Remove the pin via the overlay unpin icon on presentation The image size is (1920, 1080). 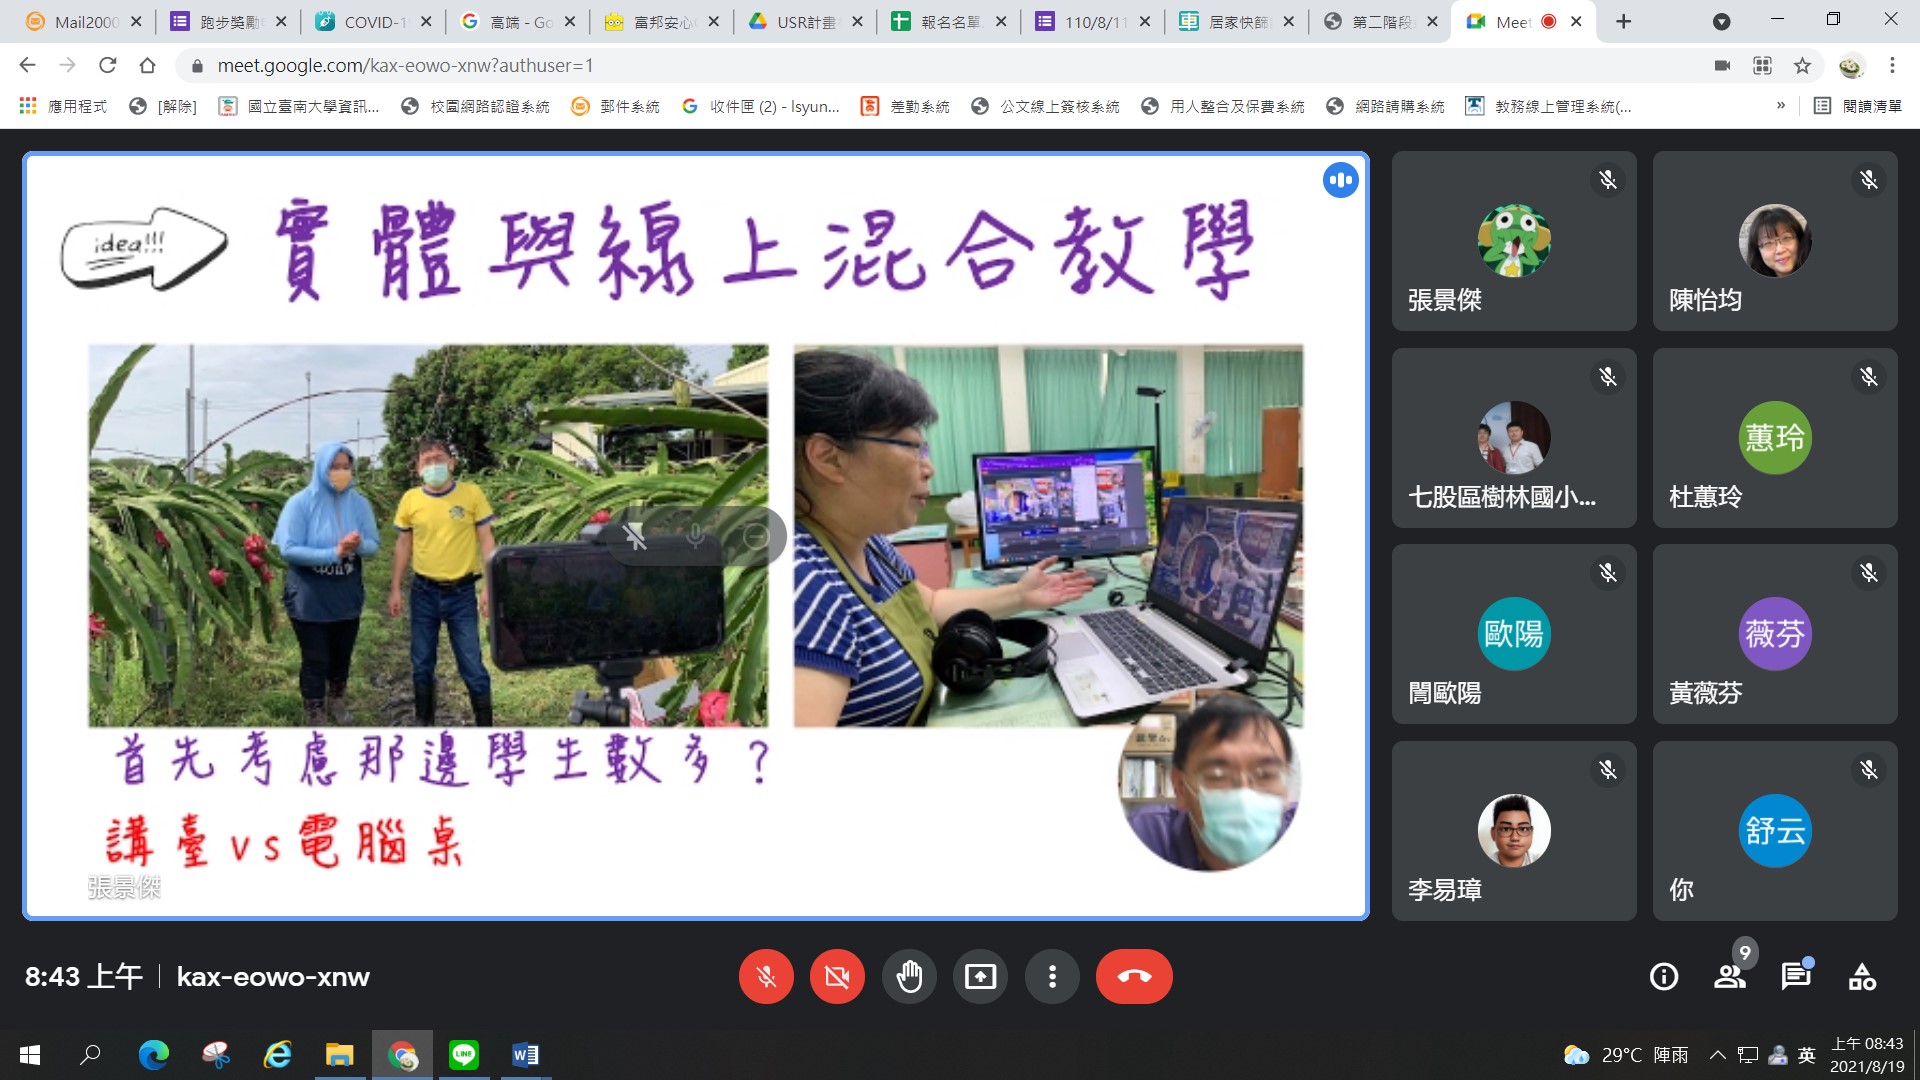(635, 537)
